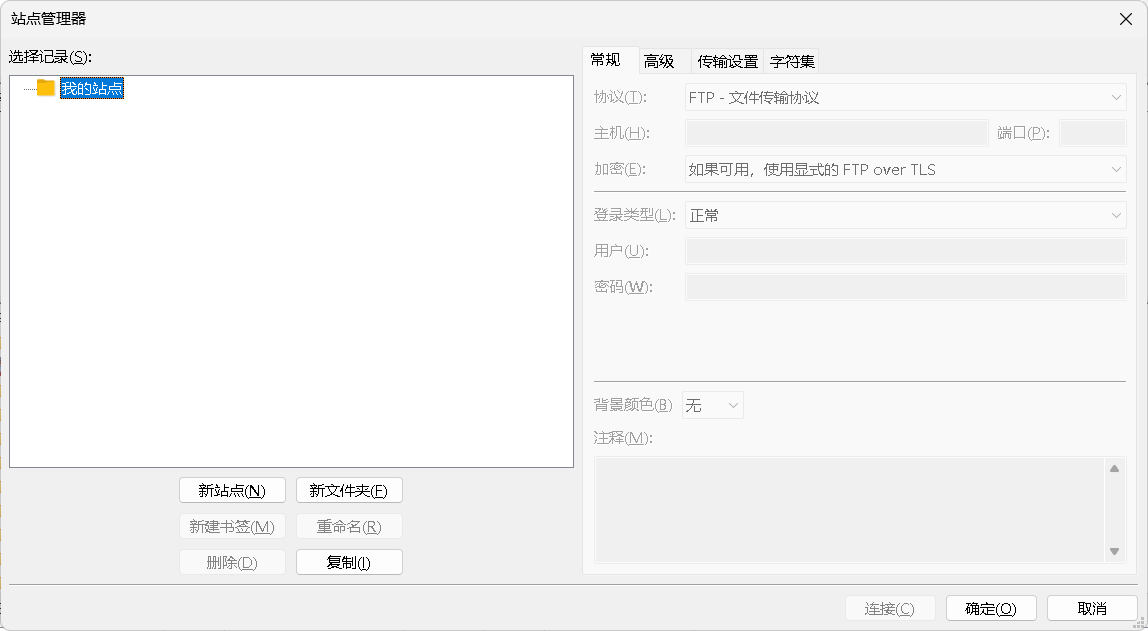Create a folder with 新文件夹 button
The height and width of the screenshot is (631, 1148).
(x=349, y=490)
